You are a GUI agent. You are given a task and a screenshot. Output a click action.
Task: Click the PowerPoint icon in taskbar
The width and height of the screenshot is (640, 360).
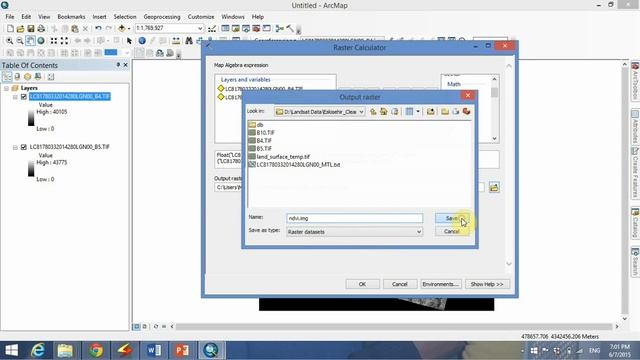pyautogui.click(x=182, y=350)
